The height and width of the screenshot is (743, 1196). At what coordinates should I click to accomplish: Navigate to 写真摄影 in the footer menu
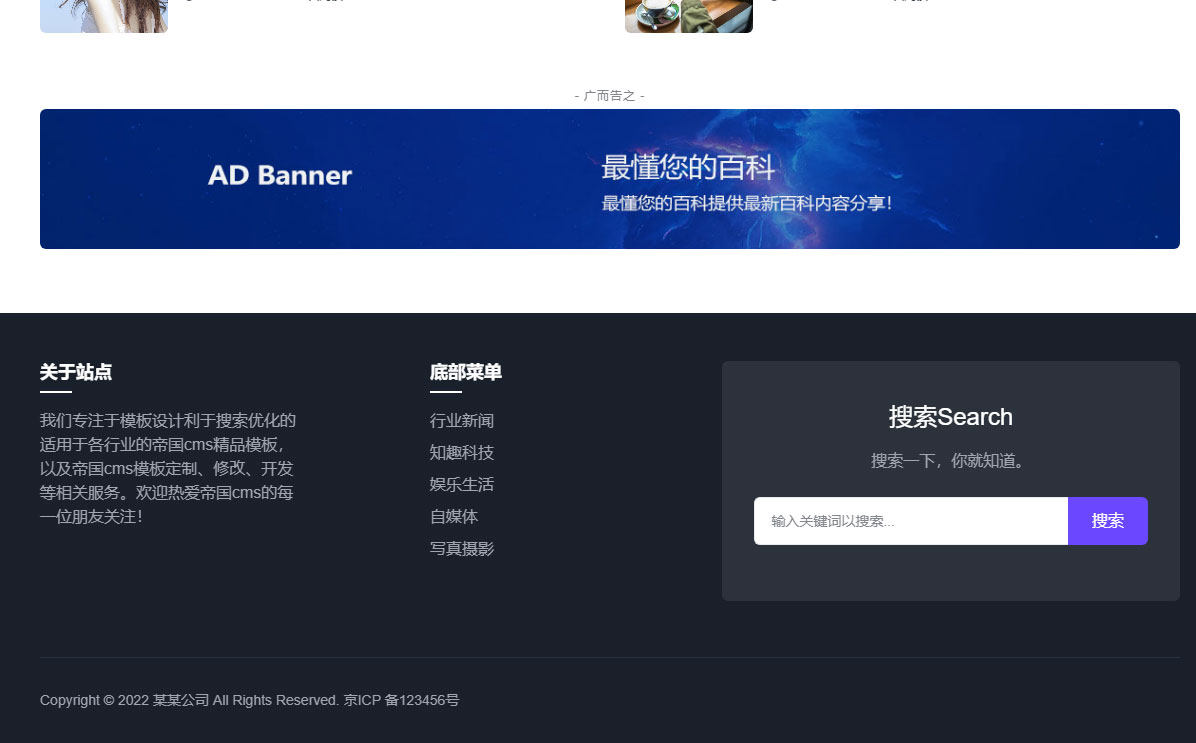(462, 549)
